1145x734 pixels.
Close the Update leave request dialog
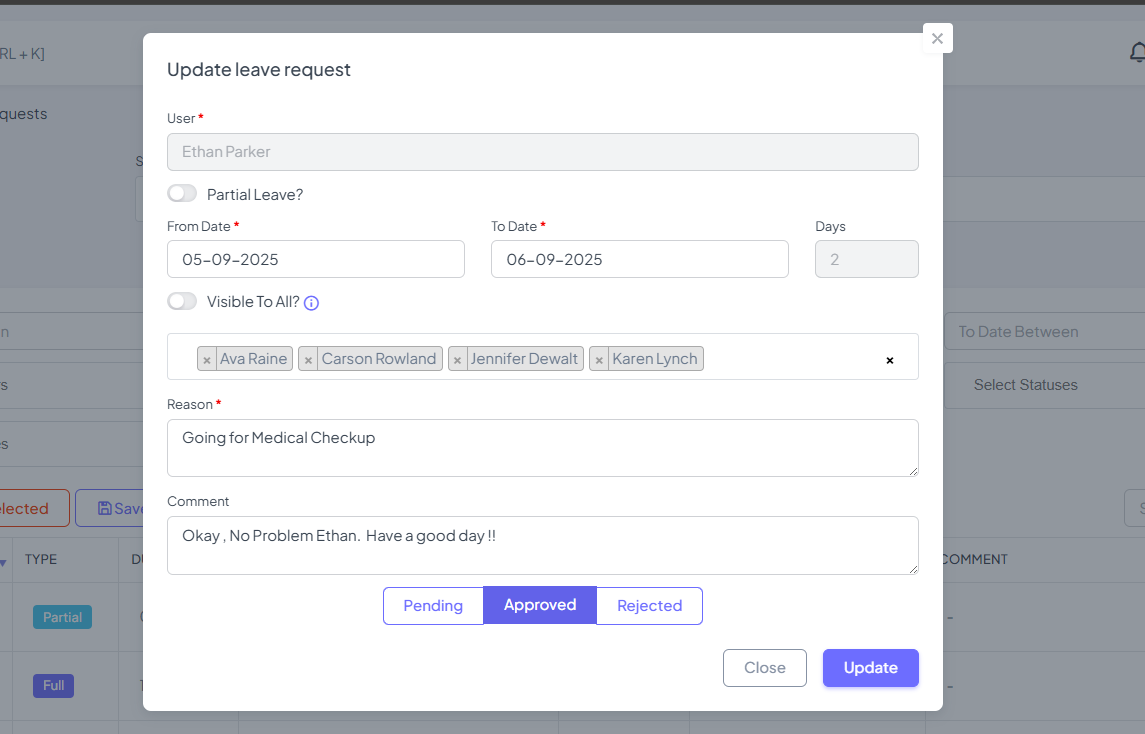[937, 38]
